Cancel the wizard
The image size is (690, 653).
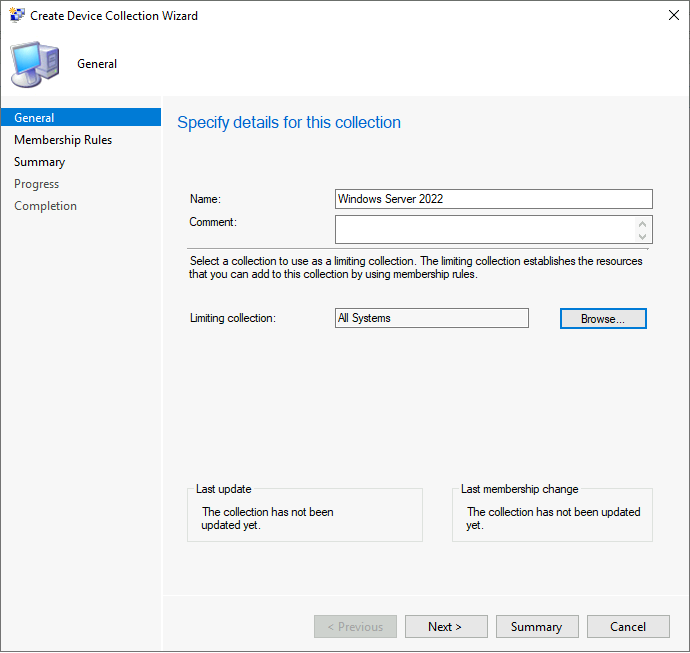pyautogui.click(x=628, y=627)
